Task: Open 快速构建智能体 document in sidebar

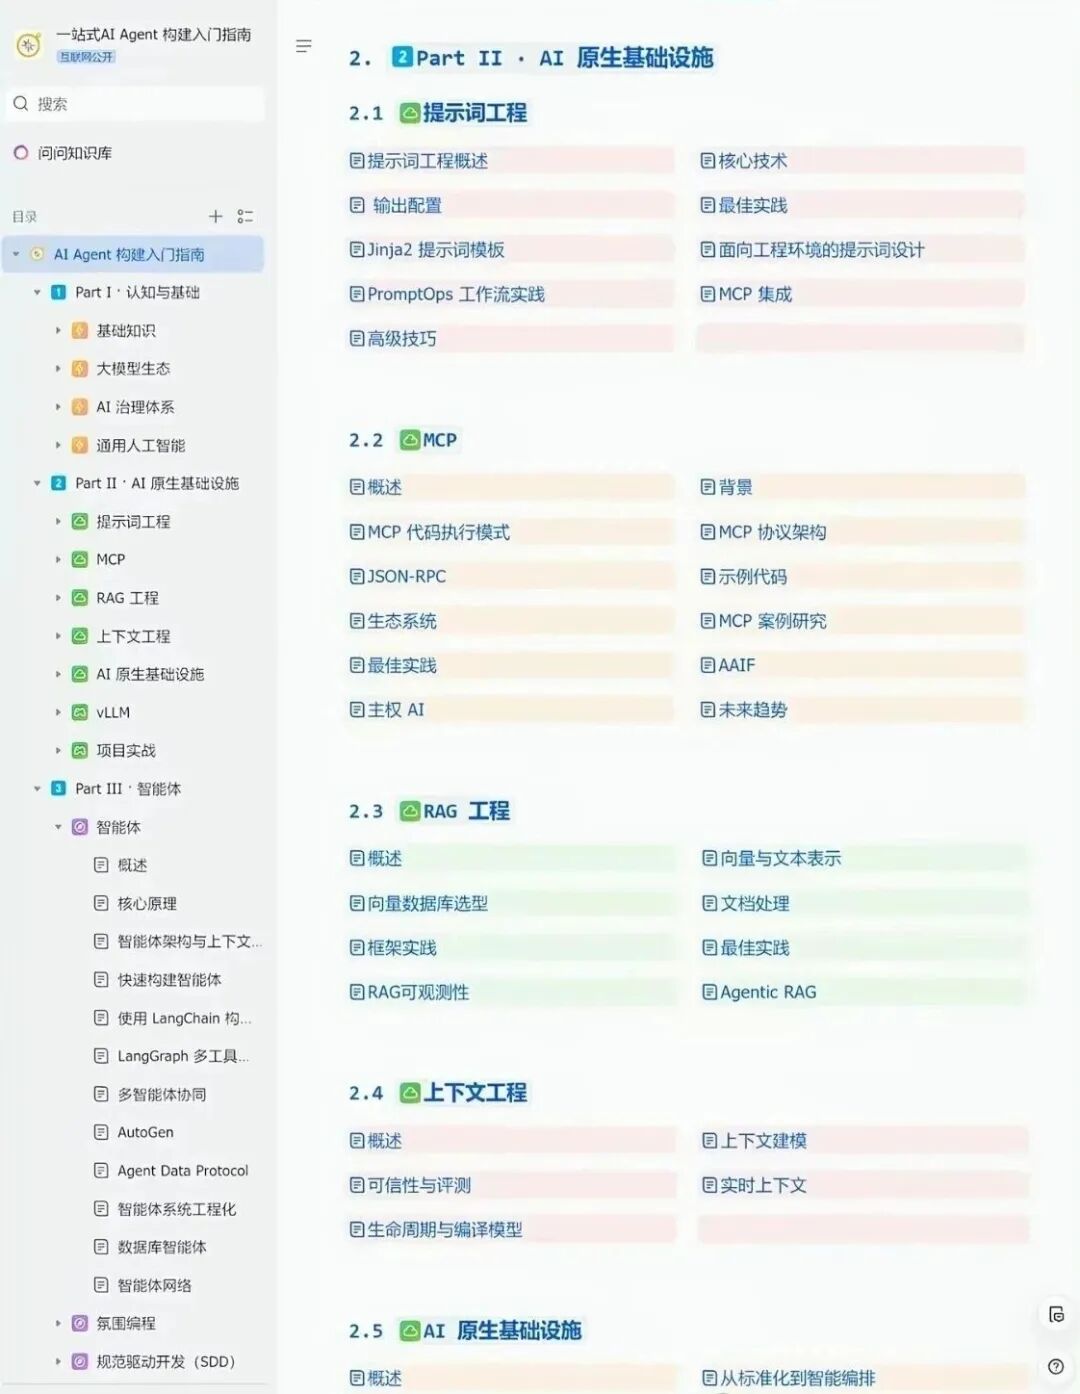Action: (169, 980)
